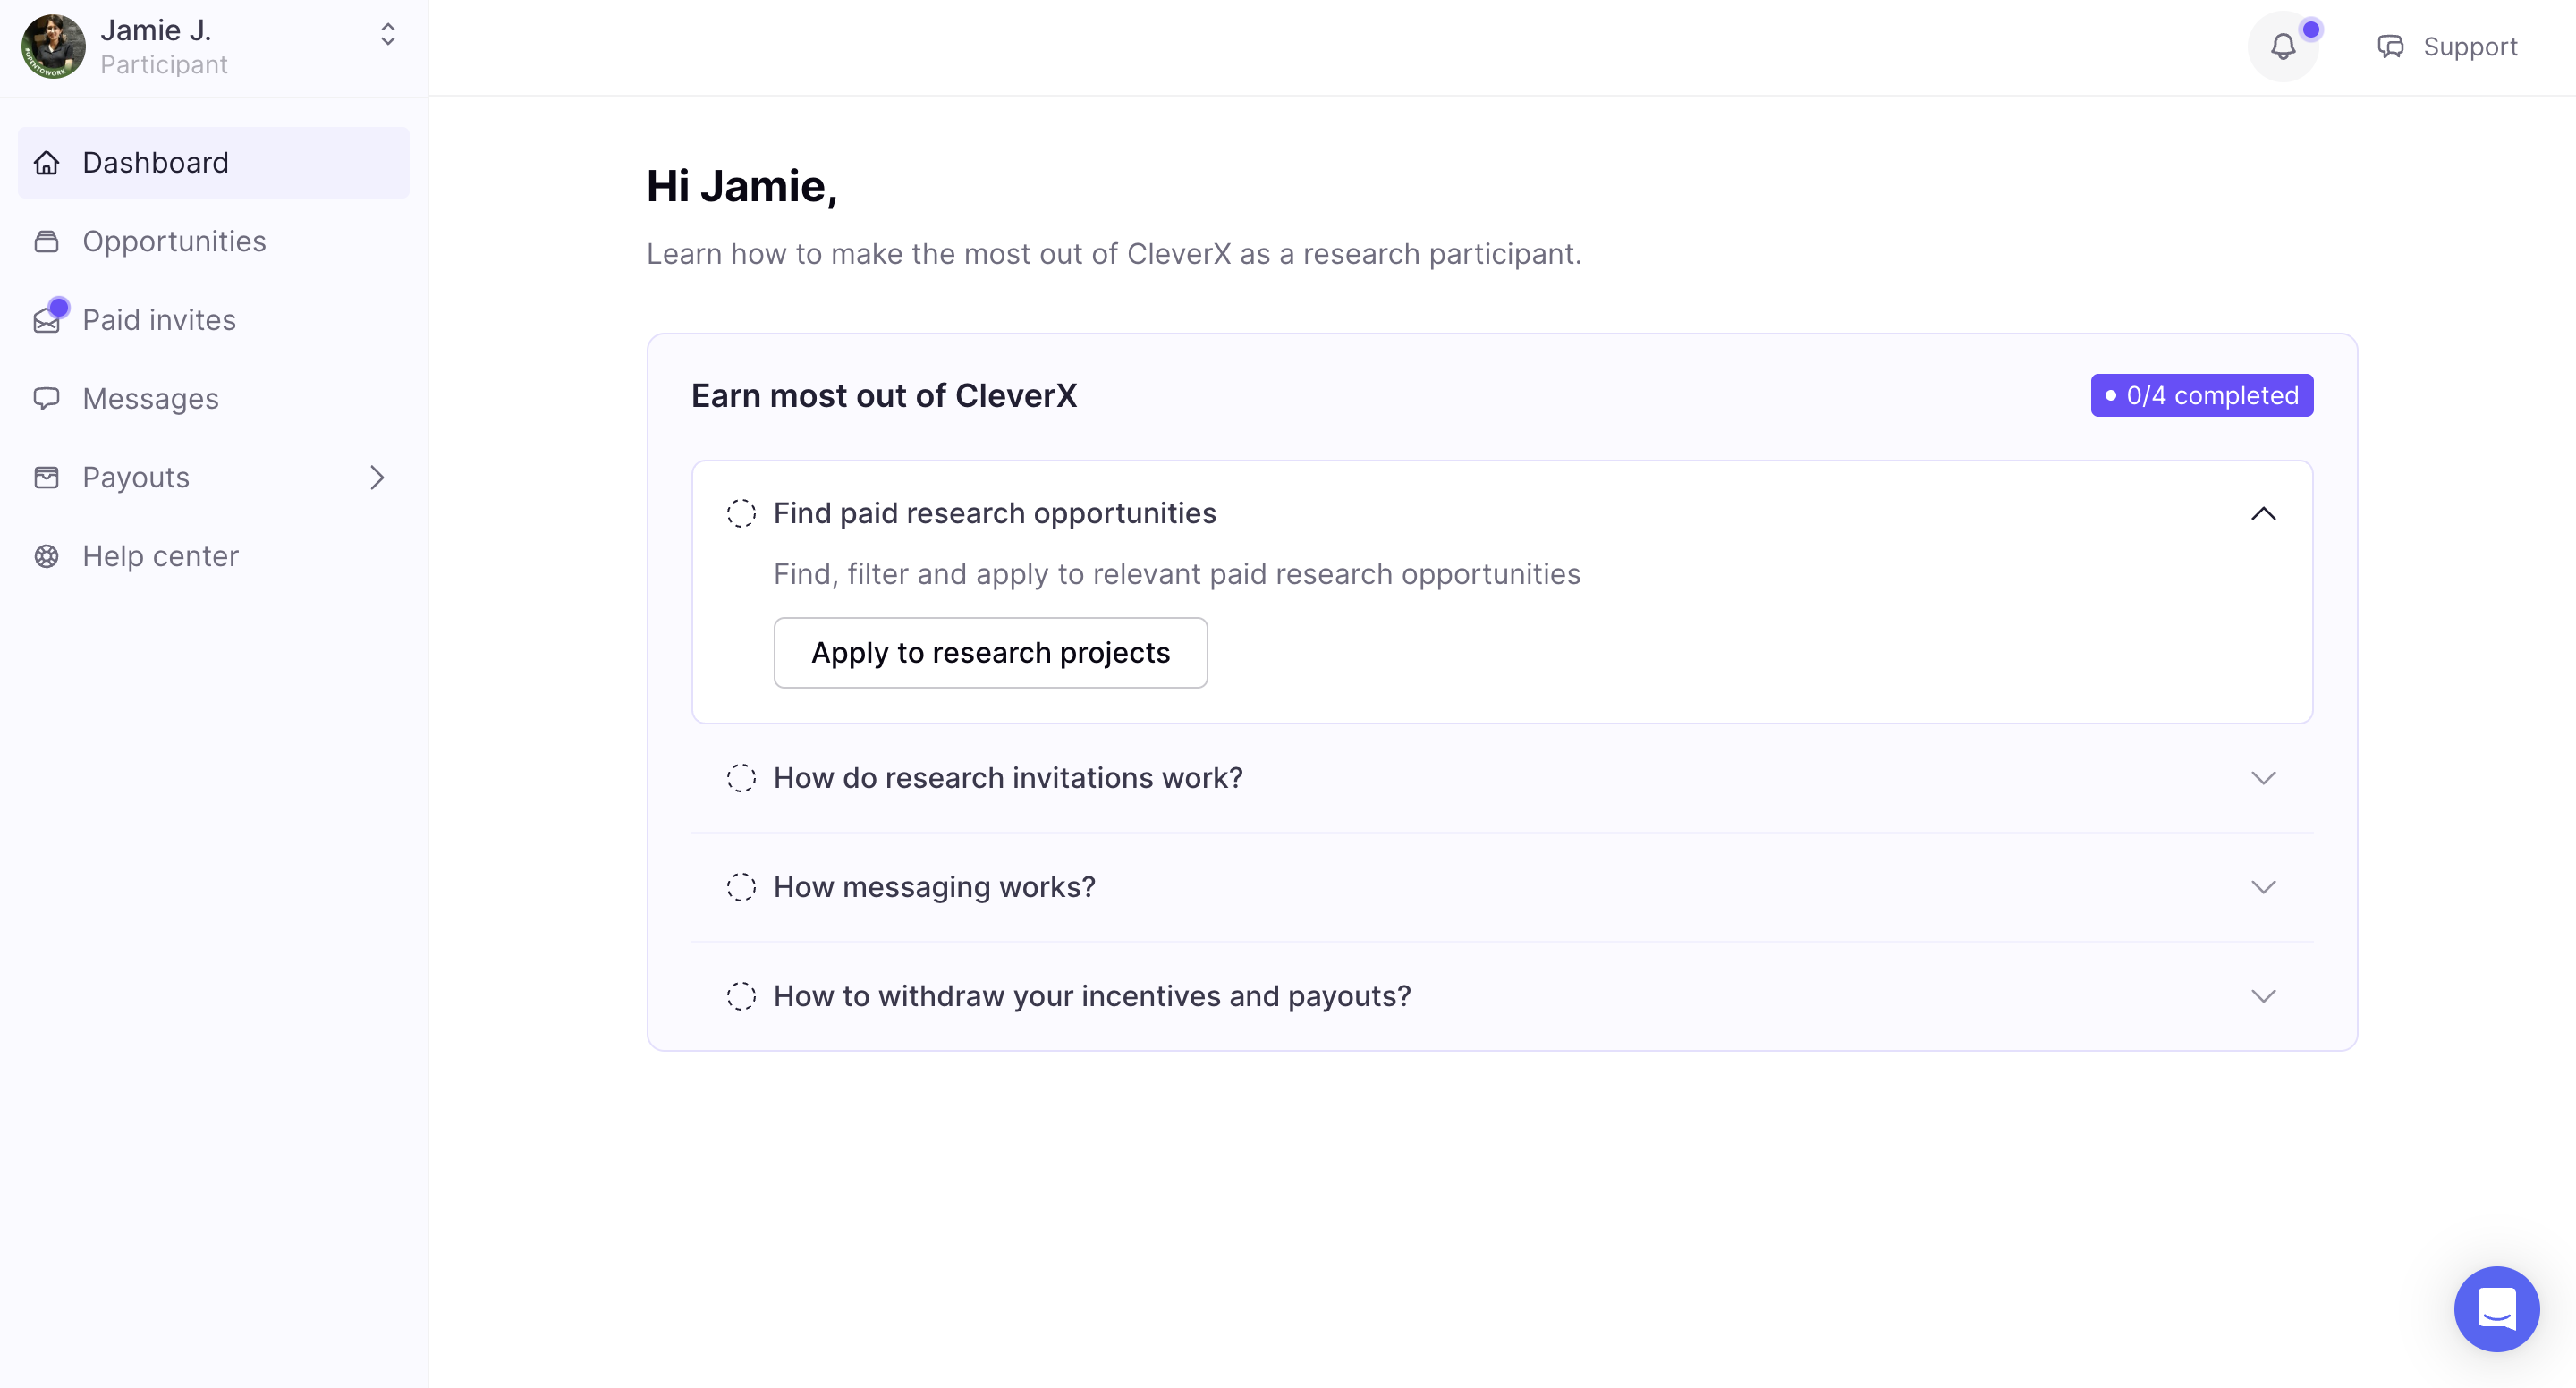Screen dimensions: 2576x1388
Task: Go to Payouts in the sidebar
Action: point(136,478)
